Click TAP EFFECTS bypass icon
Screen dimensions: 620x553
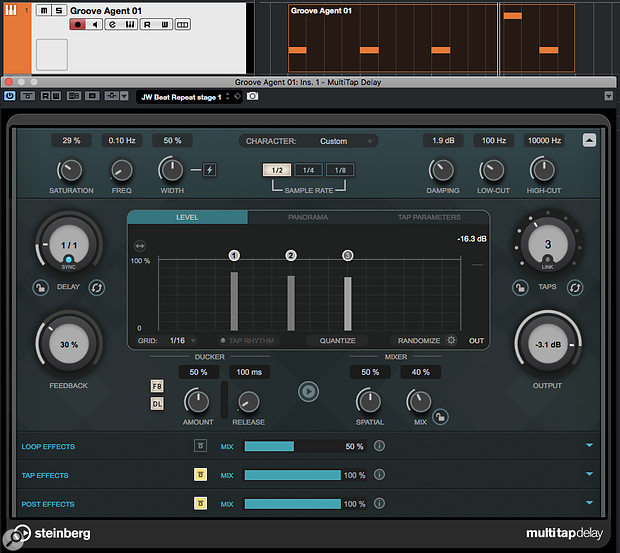click(x=200, y=474)
